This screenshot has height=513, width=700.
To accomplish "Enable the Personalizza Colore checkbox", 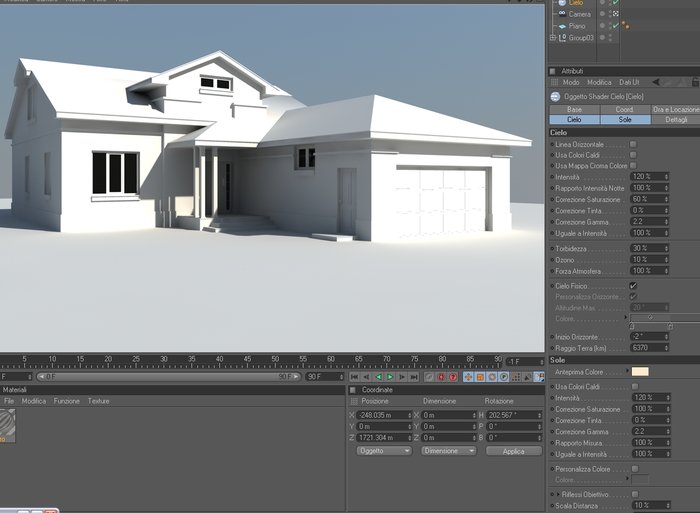I will coord(635,469).
